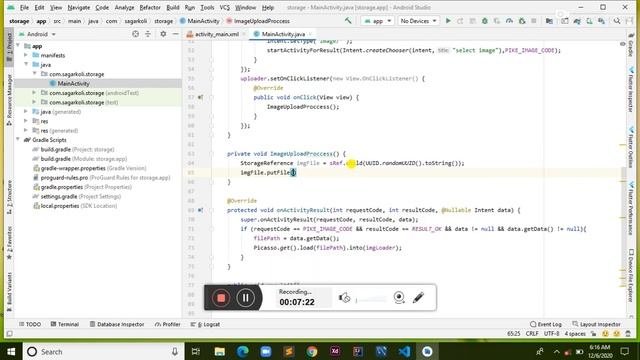Screen dimensions: 640x360
Task: Click the locate-file target icon in Project panel
Action: point(136,34)
